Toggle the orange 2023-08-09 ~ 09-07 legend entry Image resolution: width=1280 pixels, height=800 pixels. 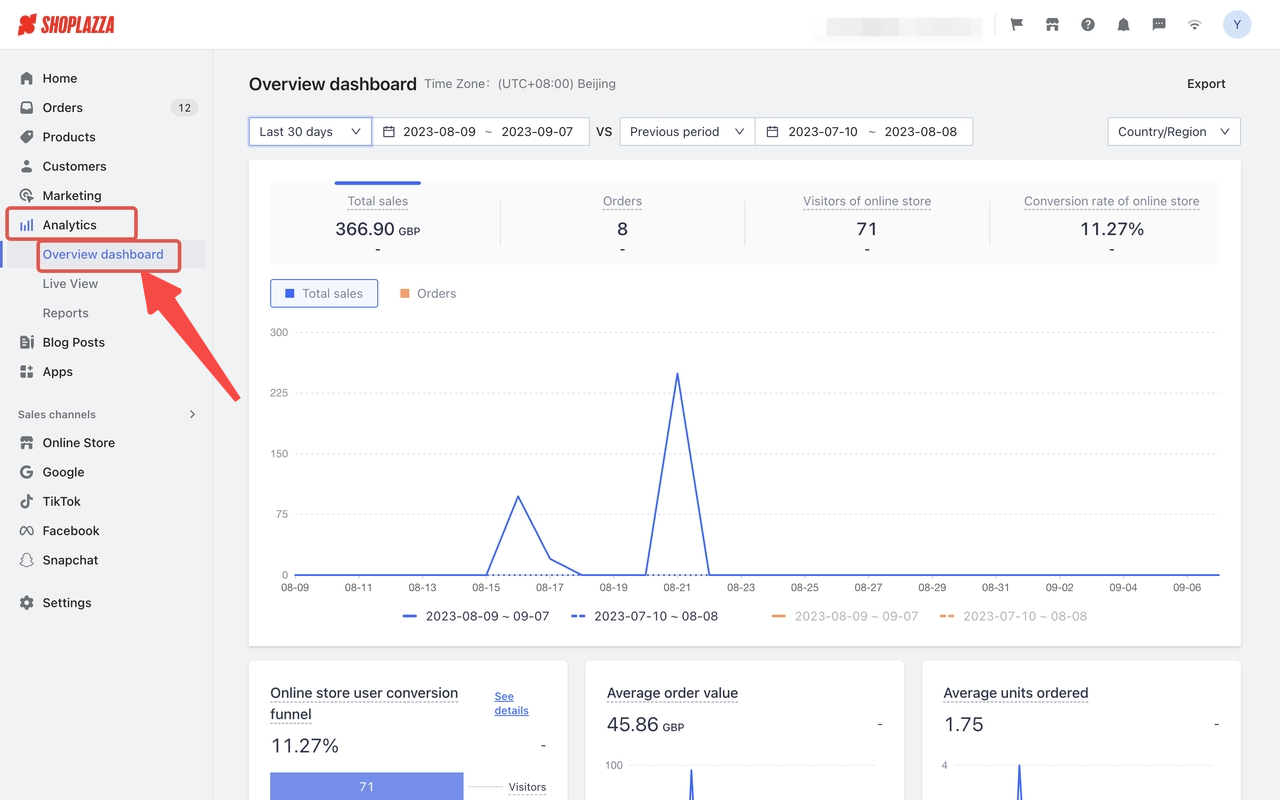(x=845, y=616)
